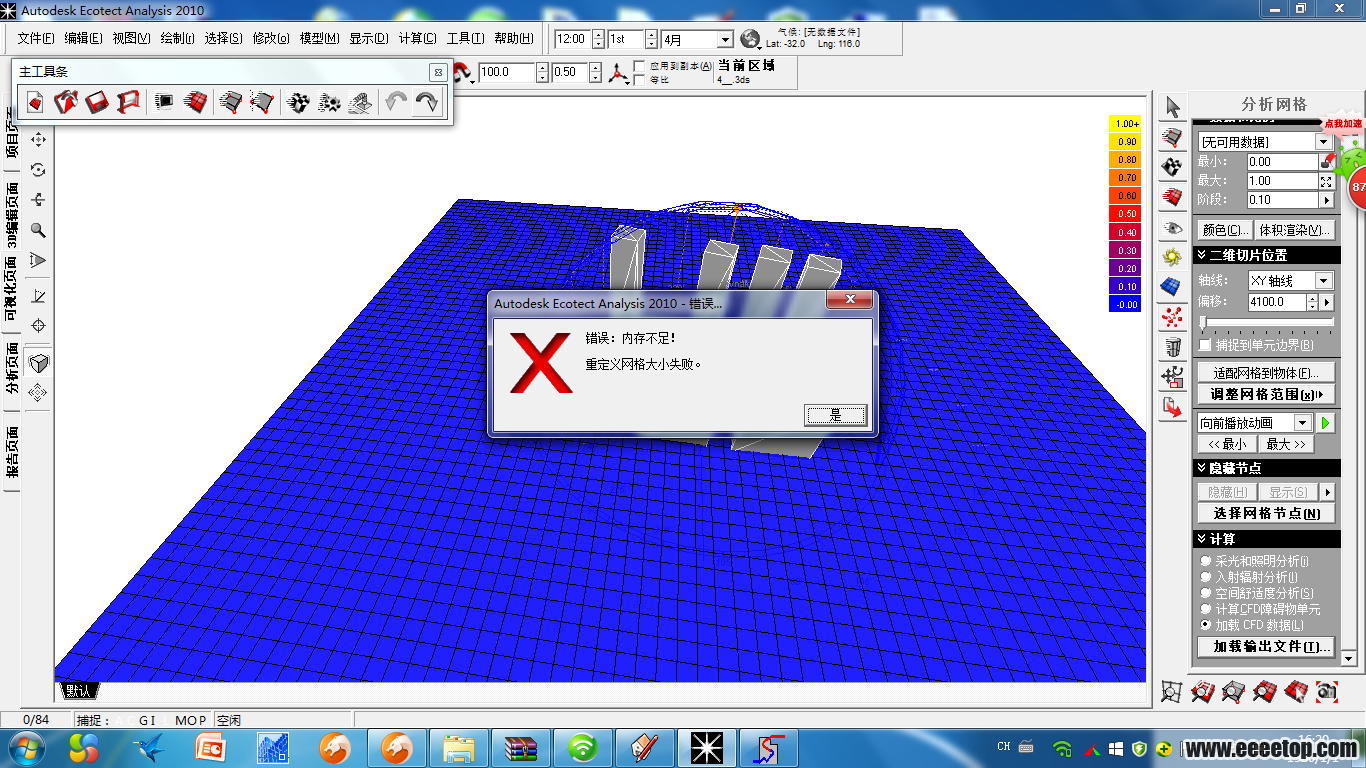This screenshot has width=1366, height=768.
Task: Select the pan cross-arrows tool on left toolbar
Action: click(39, 139)
